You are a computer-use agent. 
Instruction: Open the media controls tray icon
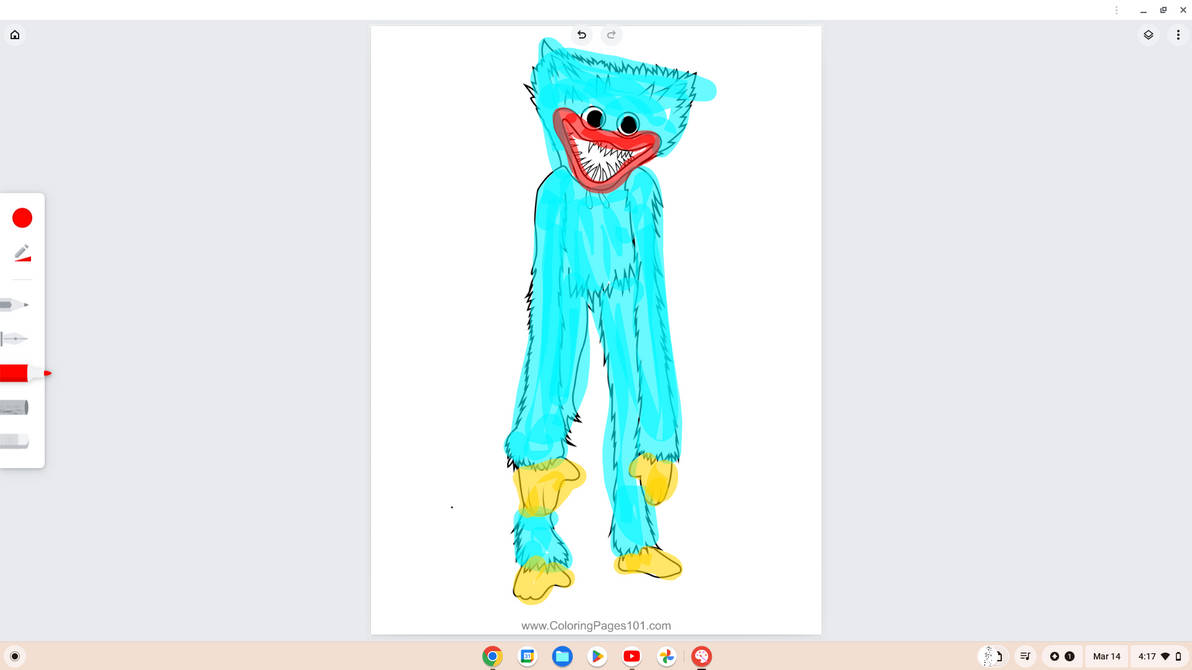click(1026, 656)
